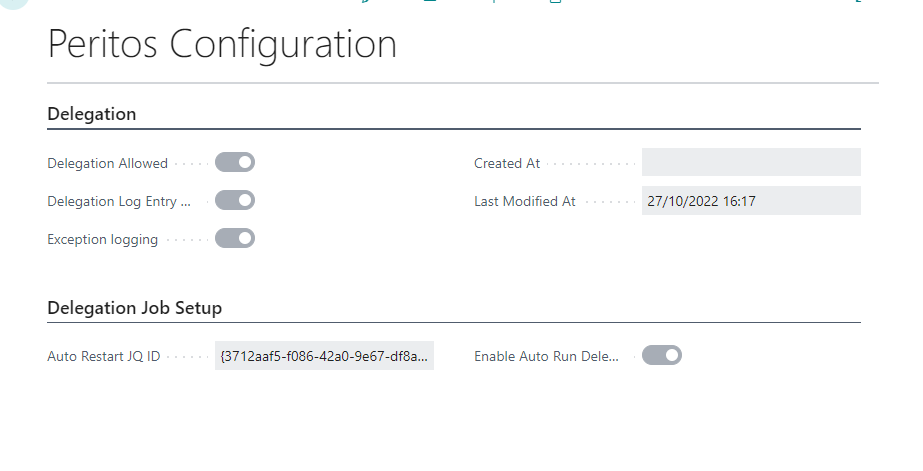The image size is (923, 471).
Task: Click the Delegation Log Entry label text
Action: (x=119, y=201)
